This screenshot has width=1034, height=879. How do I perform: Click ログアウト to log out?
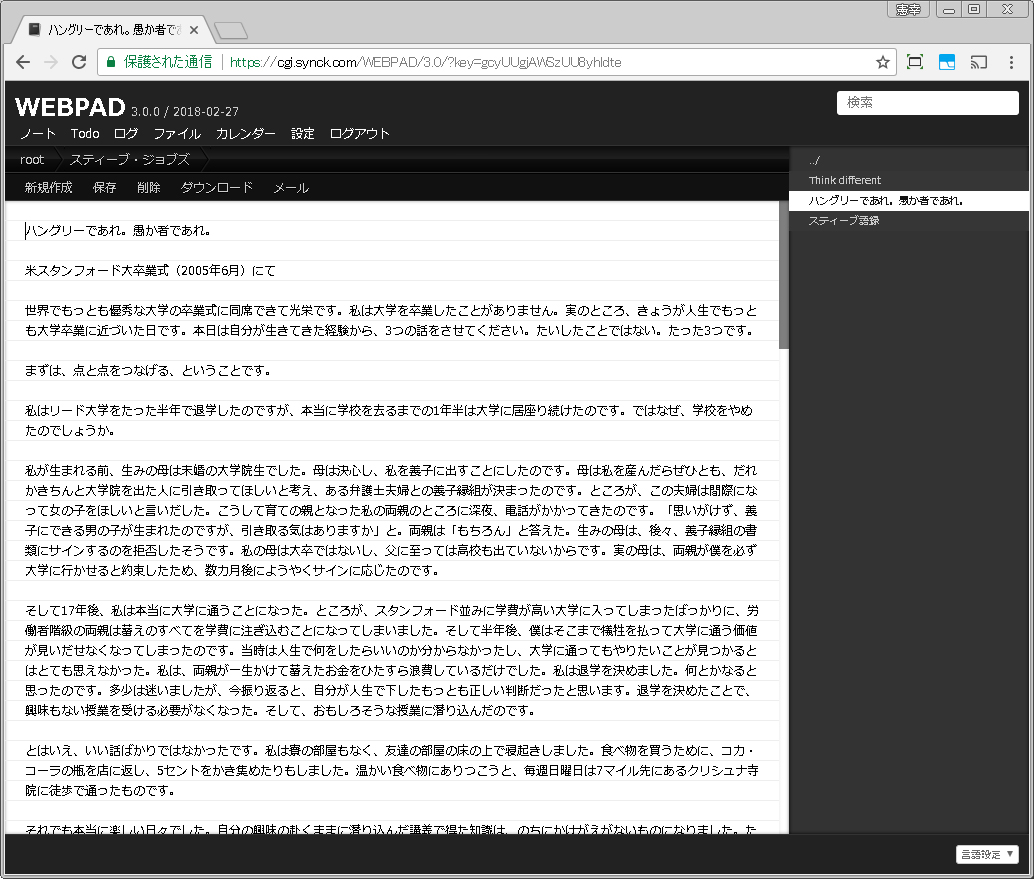tap(359, 133)
